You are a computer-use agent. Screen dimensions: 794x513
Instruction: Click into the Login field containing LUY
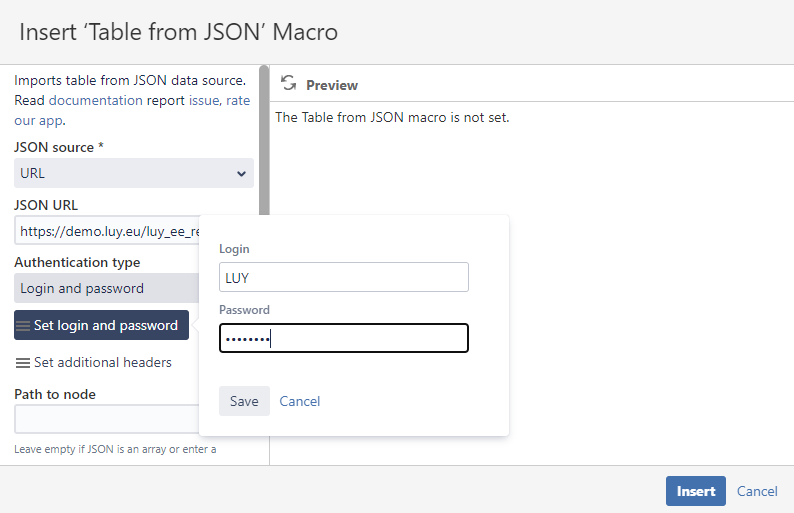[x=343, y=277]
